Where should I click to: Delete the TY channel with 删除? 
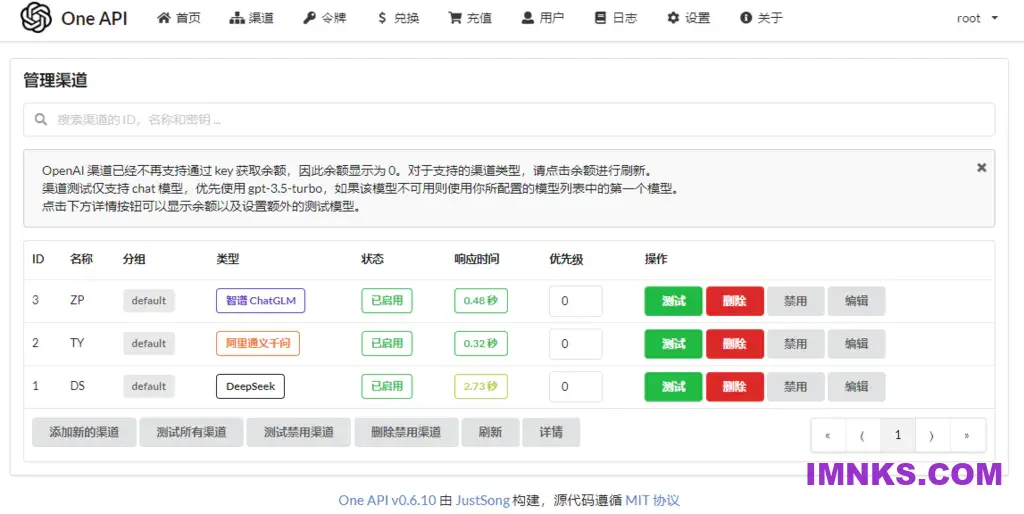pyautogui.click(x=735, y=344)
